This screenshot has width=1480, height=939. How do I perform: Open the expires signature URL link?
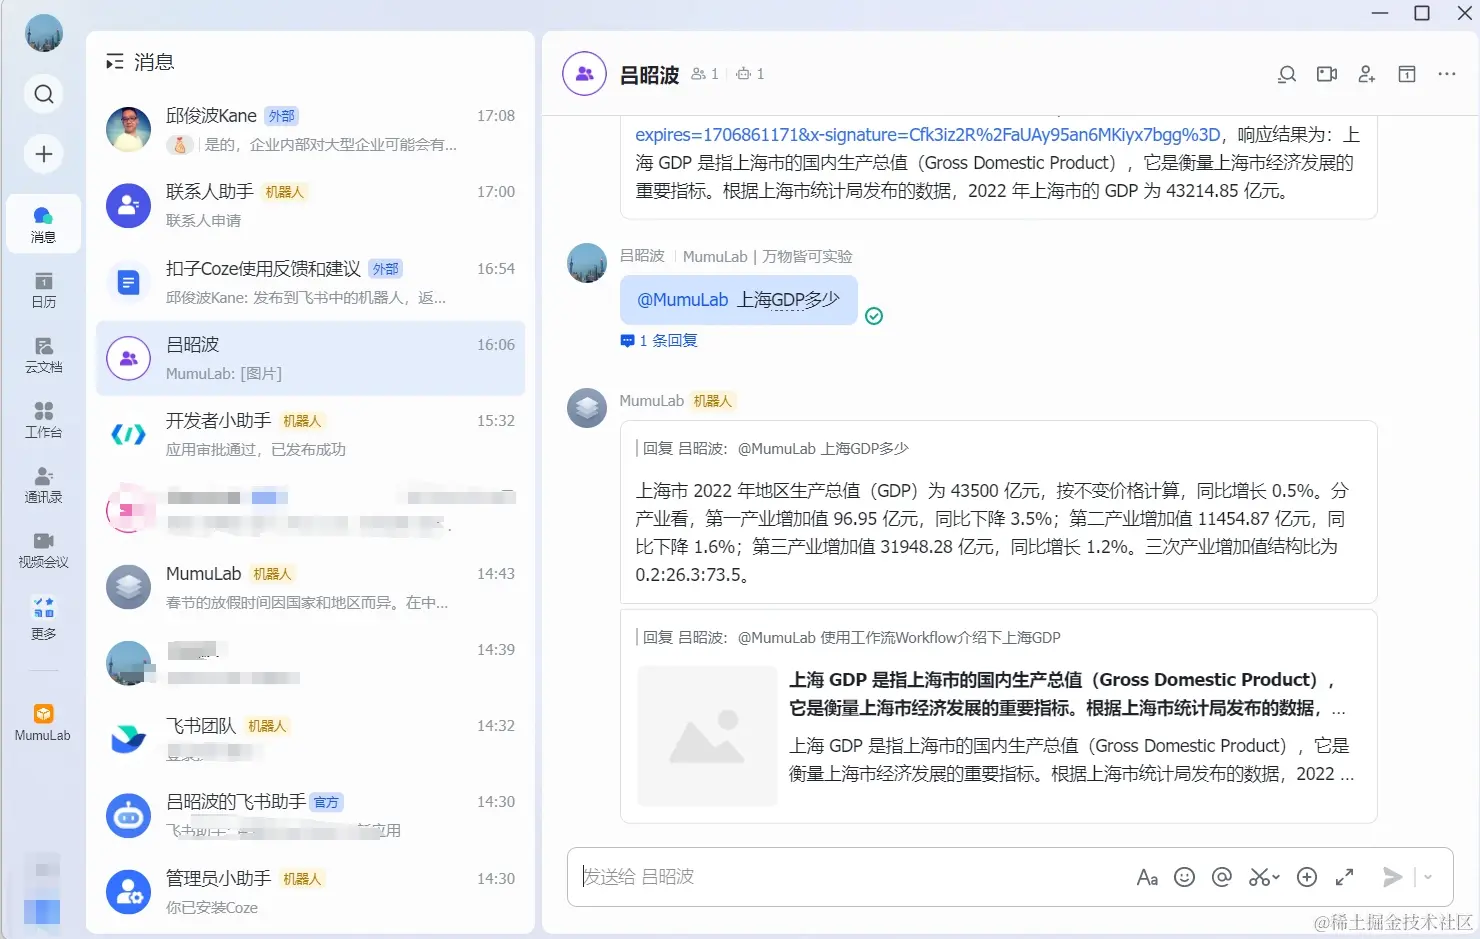[928, 135]
